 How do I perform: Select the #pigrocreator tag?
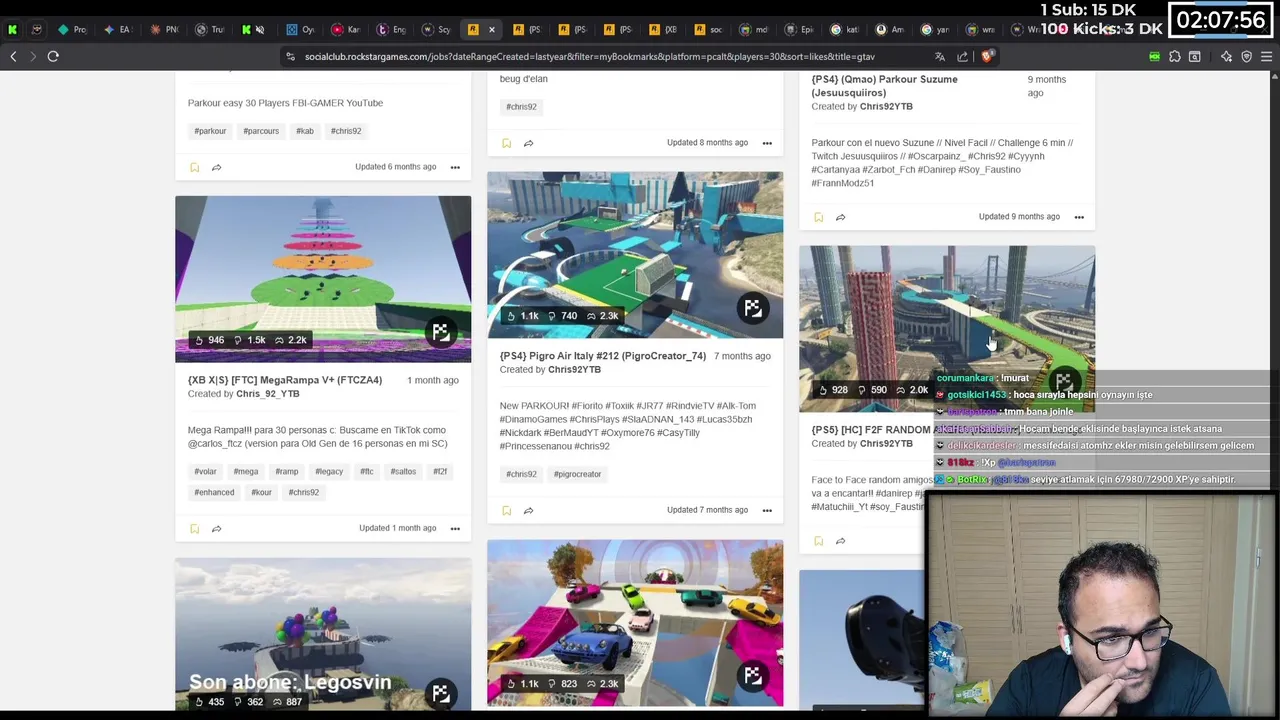[577, 474]
